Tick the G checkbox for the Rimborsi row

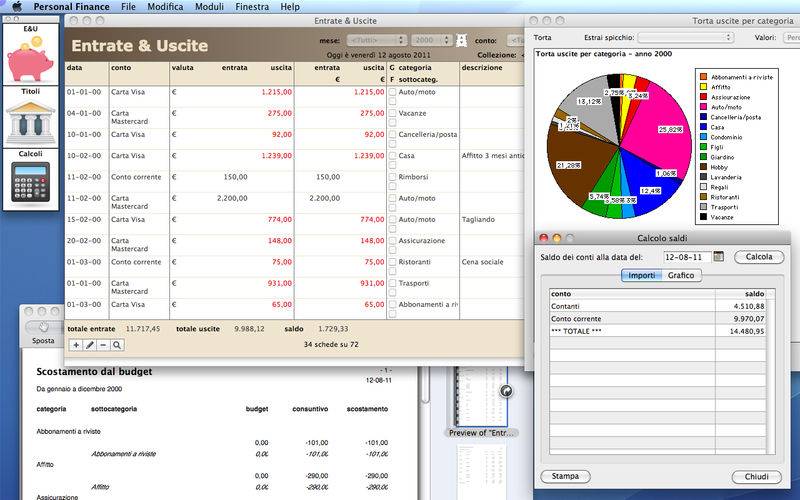(393, 177)
